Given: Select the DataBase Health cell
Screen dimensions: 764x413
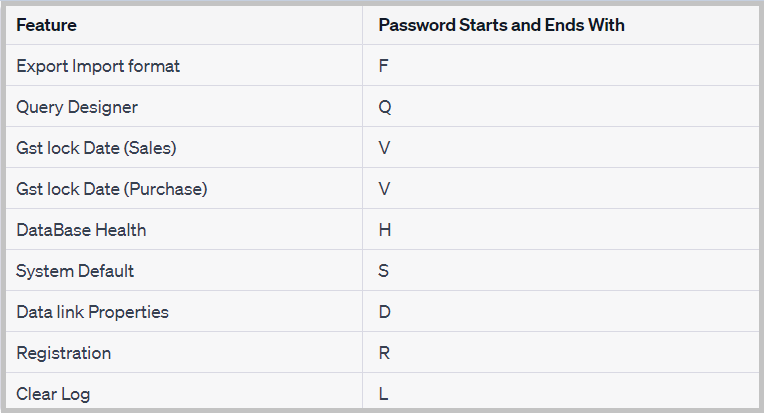Looking at the screenshot, I should (81, 229).
